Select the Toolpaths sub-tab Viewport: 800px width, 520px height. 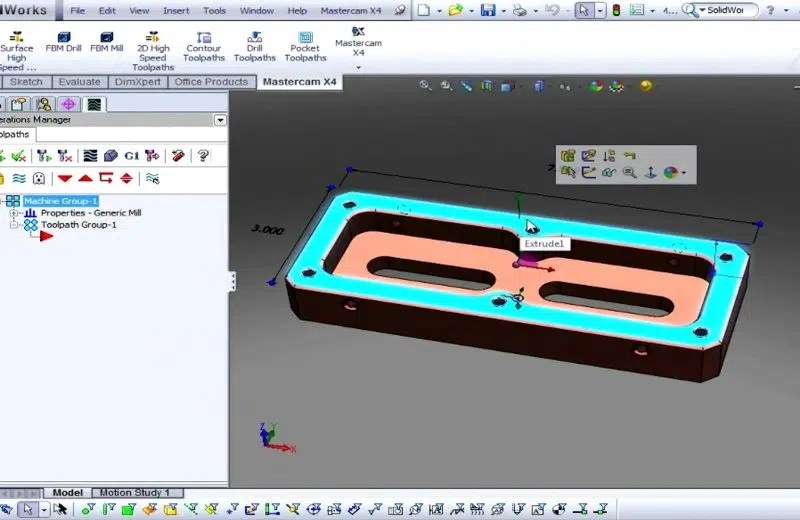click(15, 135)
